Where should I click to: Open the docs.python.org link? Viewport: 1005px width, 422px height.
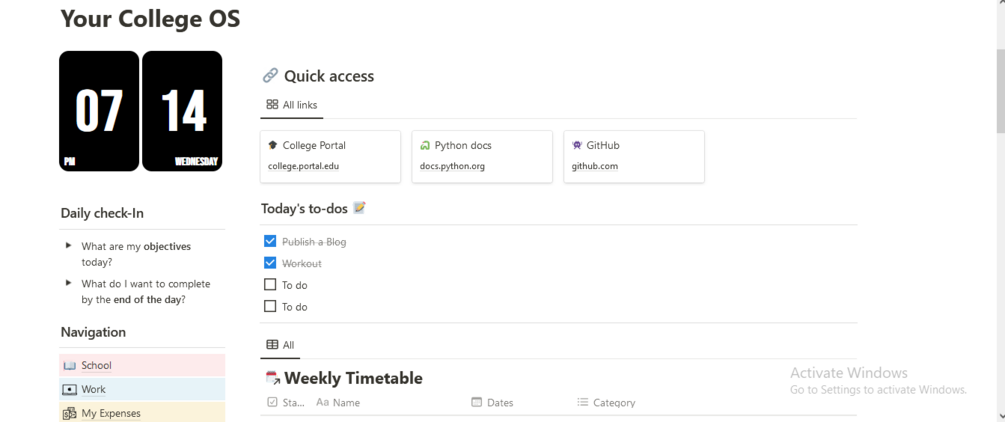coord(452,166)
